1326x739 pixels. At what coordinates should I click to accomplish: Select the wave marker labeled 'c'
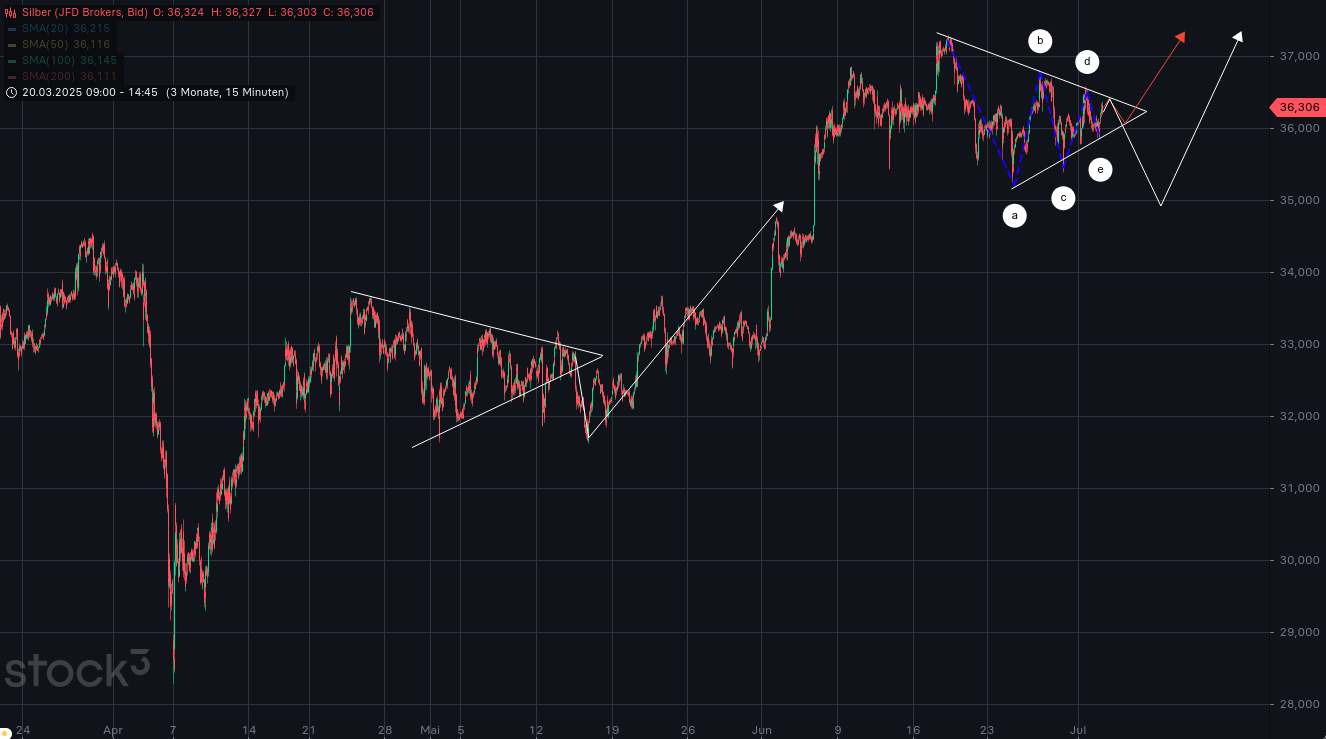[x=1063, y=198]
